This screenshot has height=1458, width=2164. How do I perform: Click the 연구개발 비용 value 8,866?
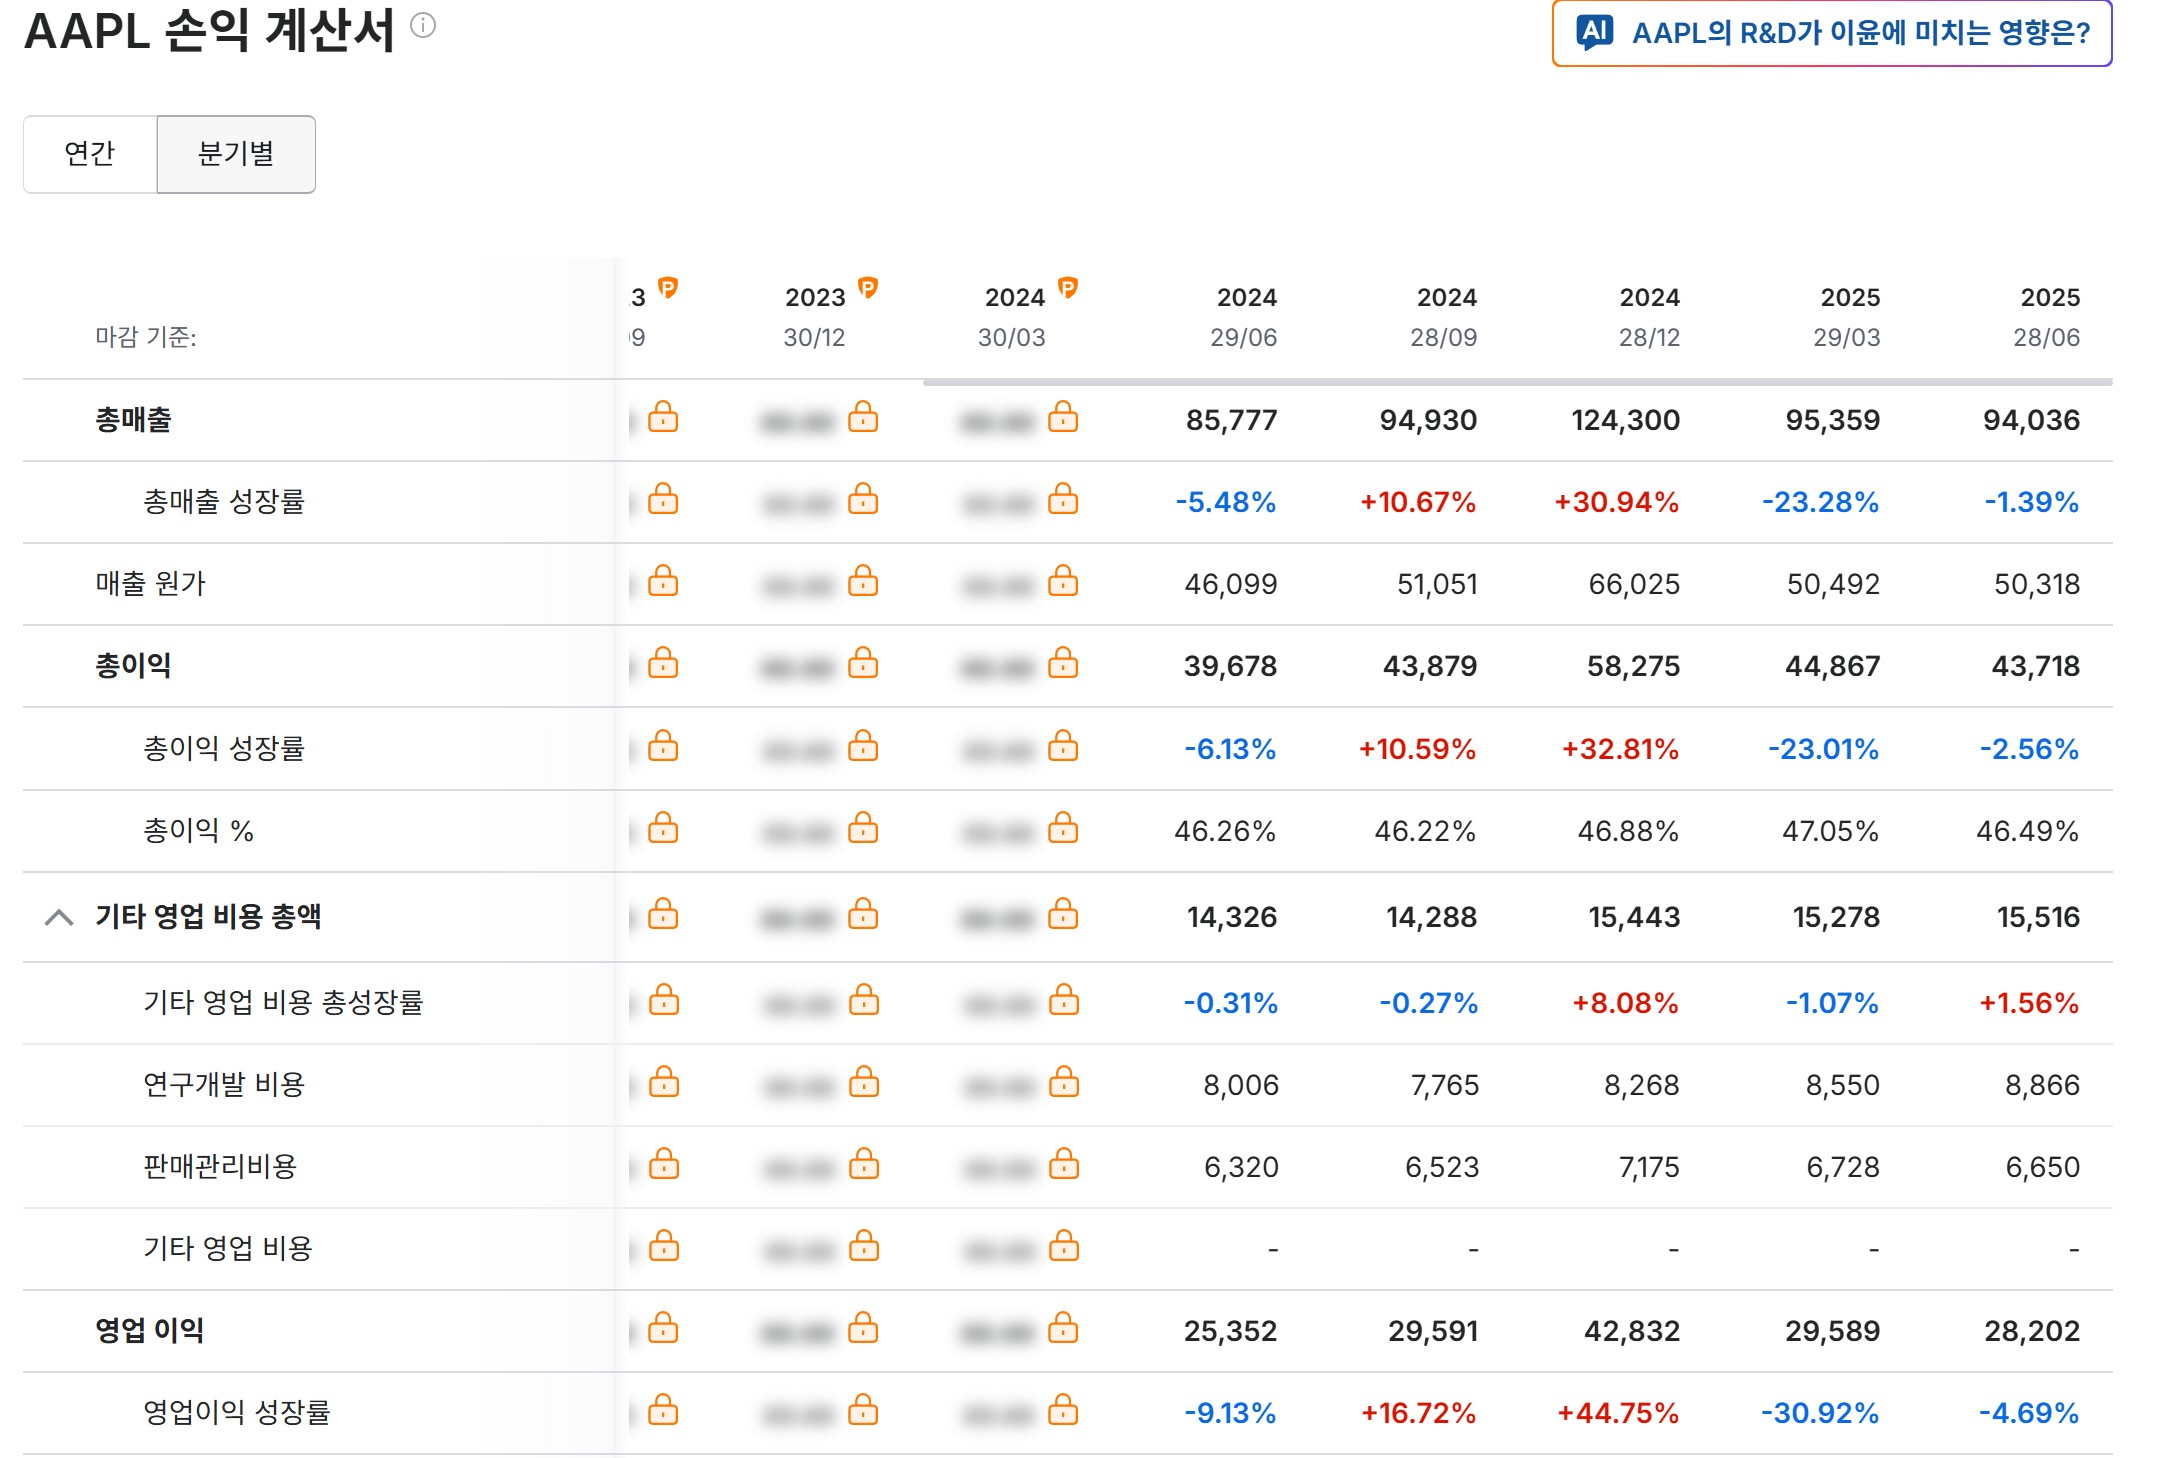[x=2042, y=1085]
